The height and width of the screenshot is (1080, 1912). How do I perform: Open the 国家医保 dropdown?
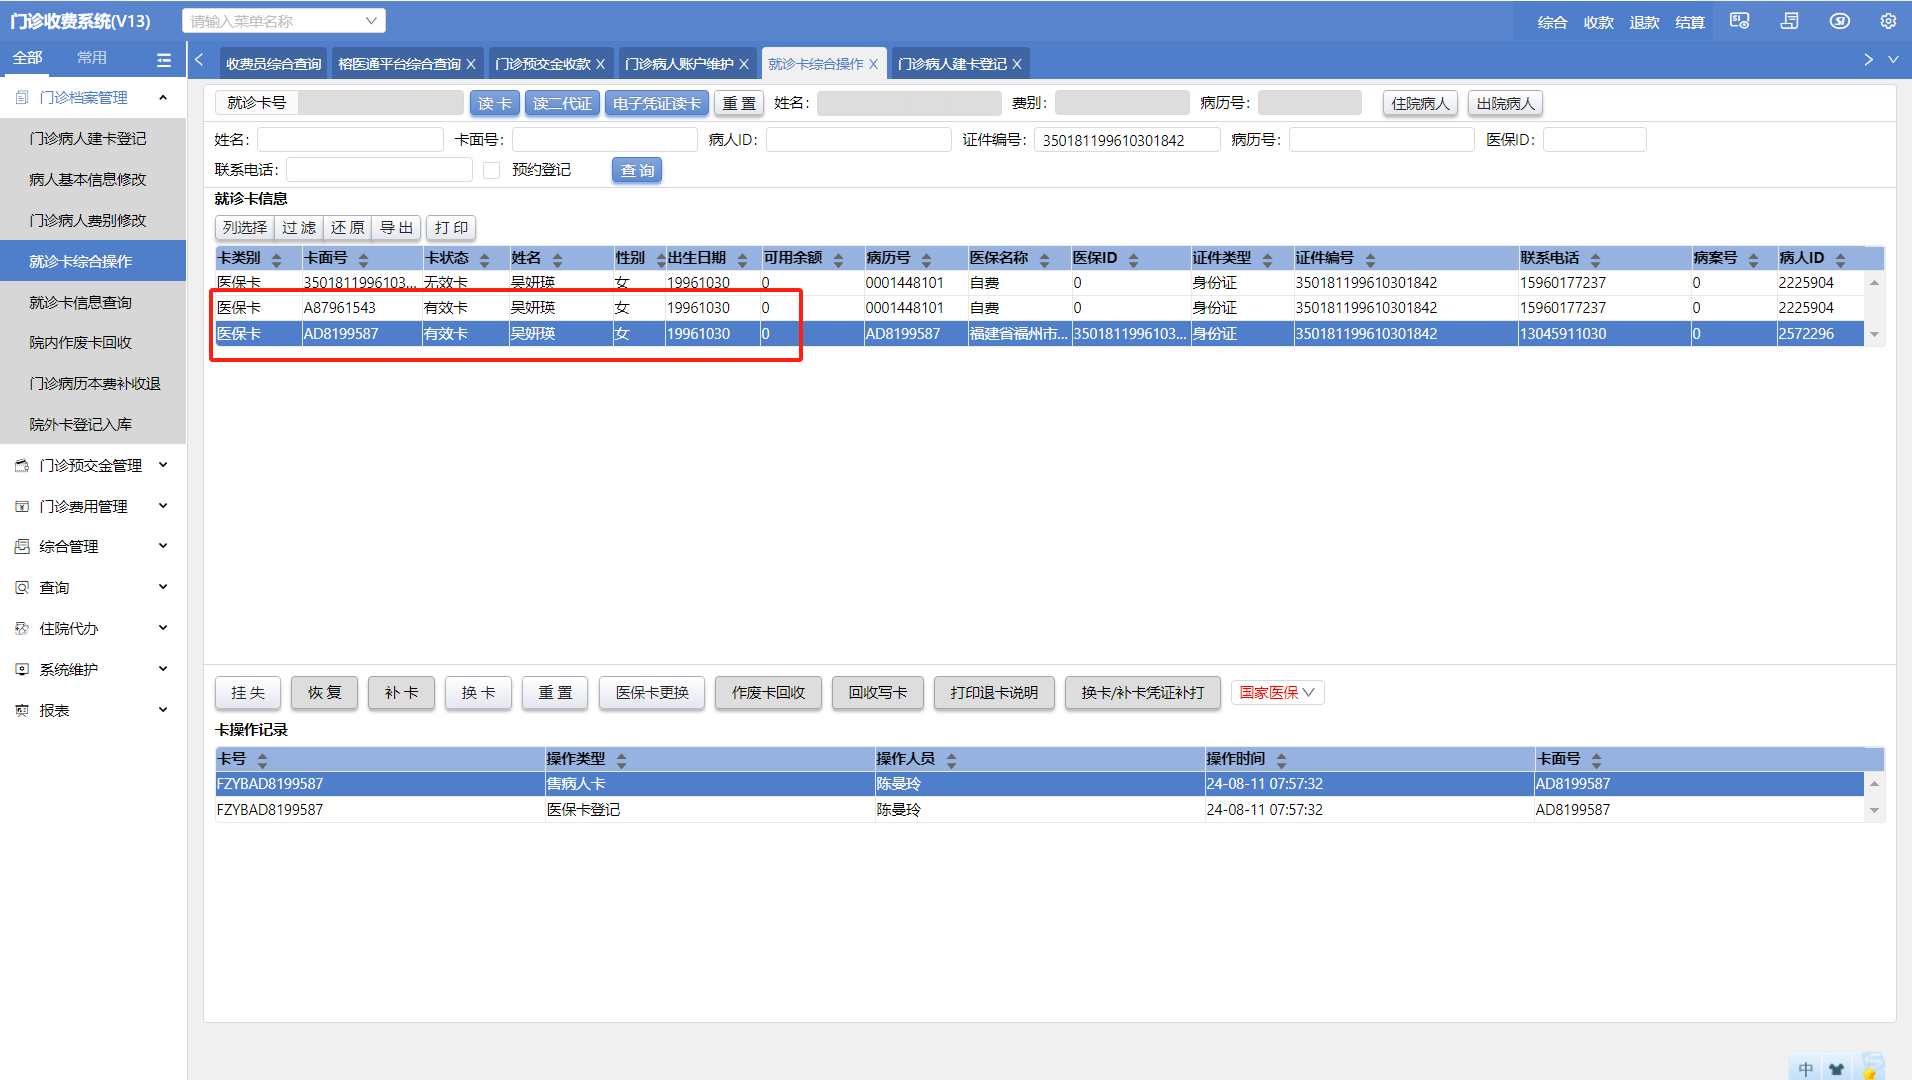(1277, 692)
